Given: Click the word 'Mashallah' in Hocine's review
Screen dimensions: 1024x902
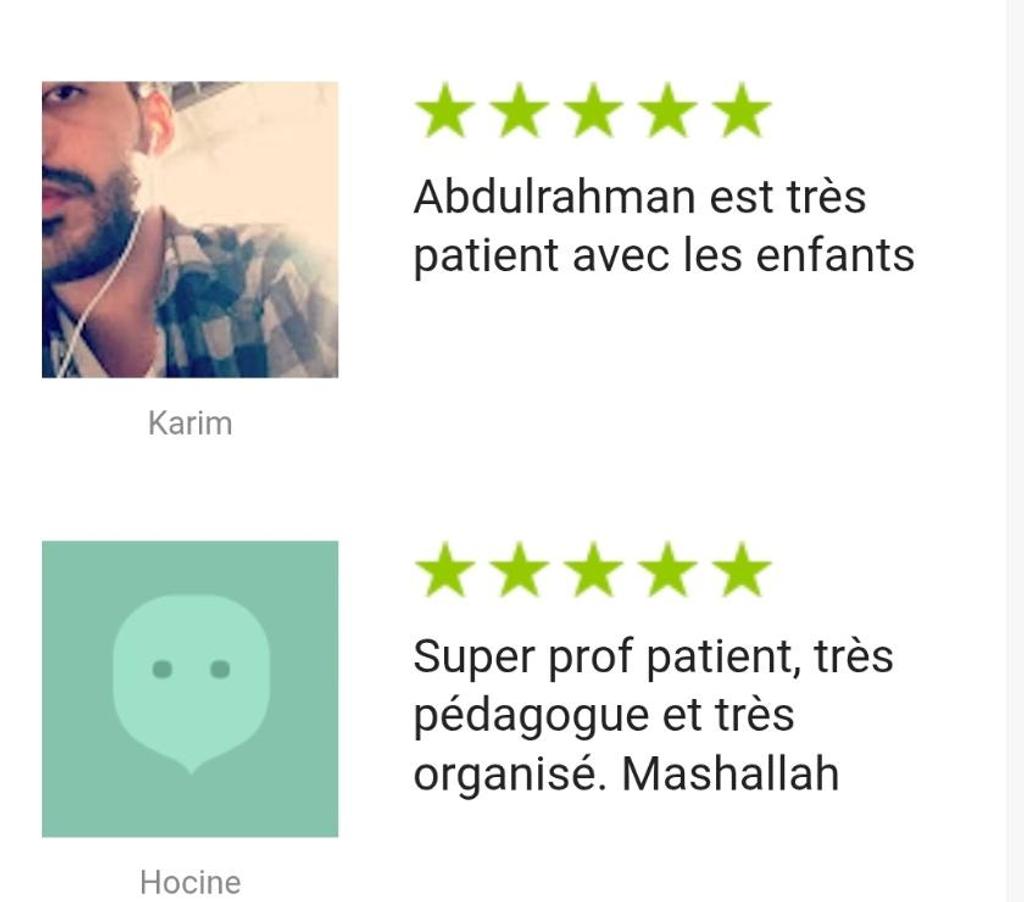Looking at the screenshot, I should pyautogui.click(x=730, y=774).
